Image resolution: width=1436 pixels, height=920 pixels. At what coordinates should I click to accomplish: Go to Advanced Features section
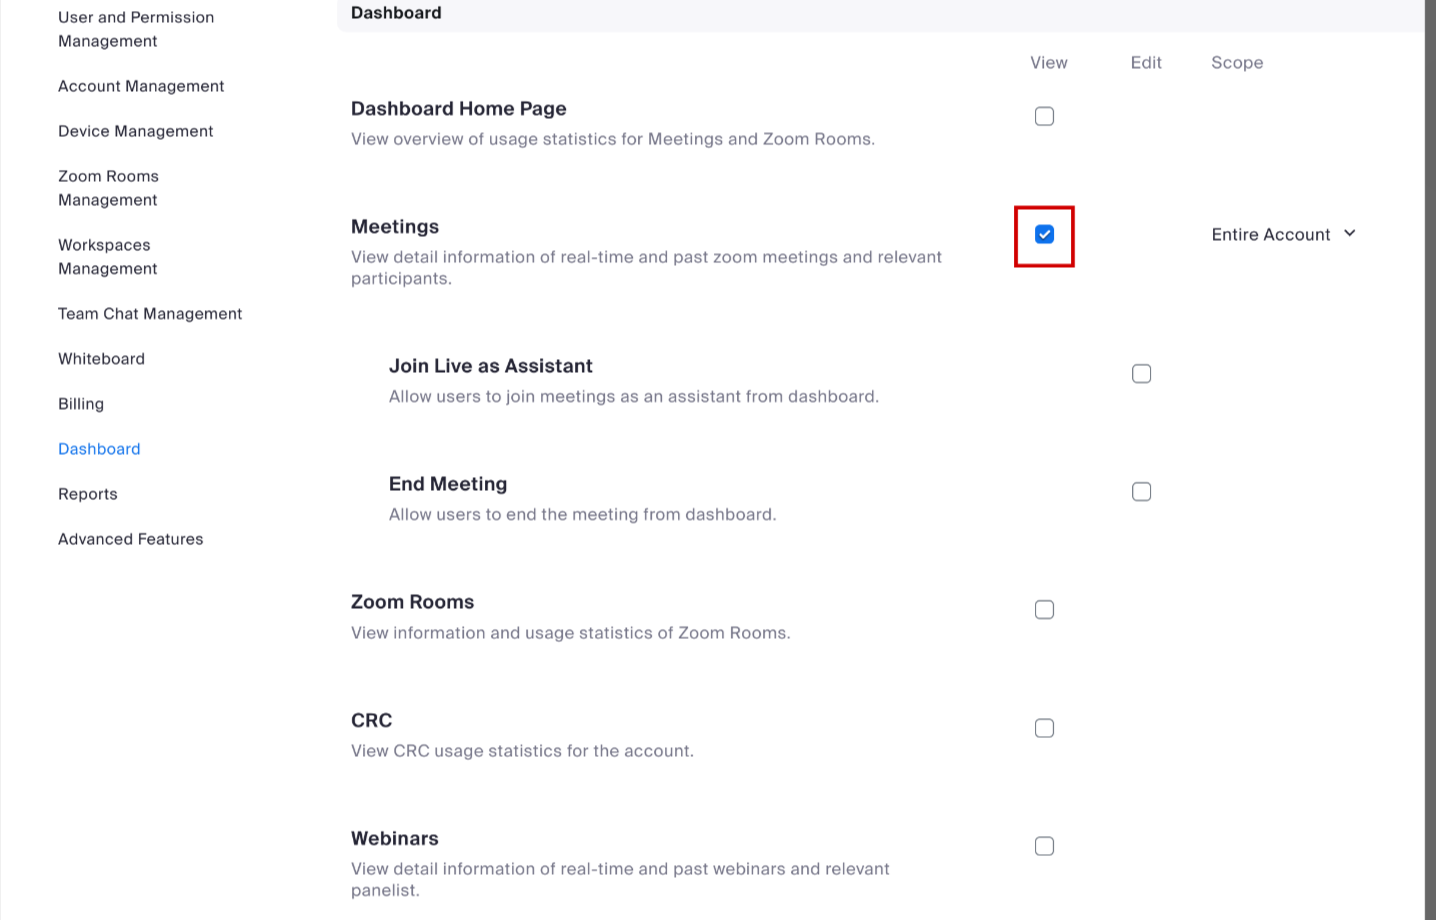(131, 539)
